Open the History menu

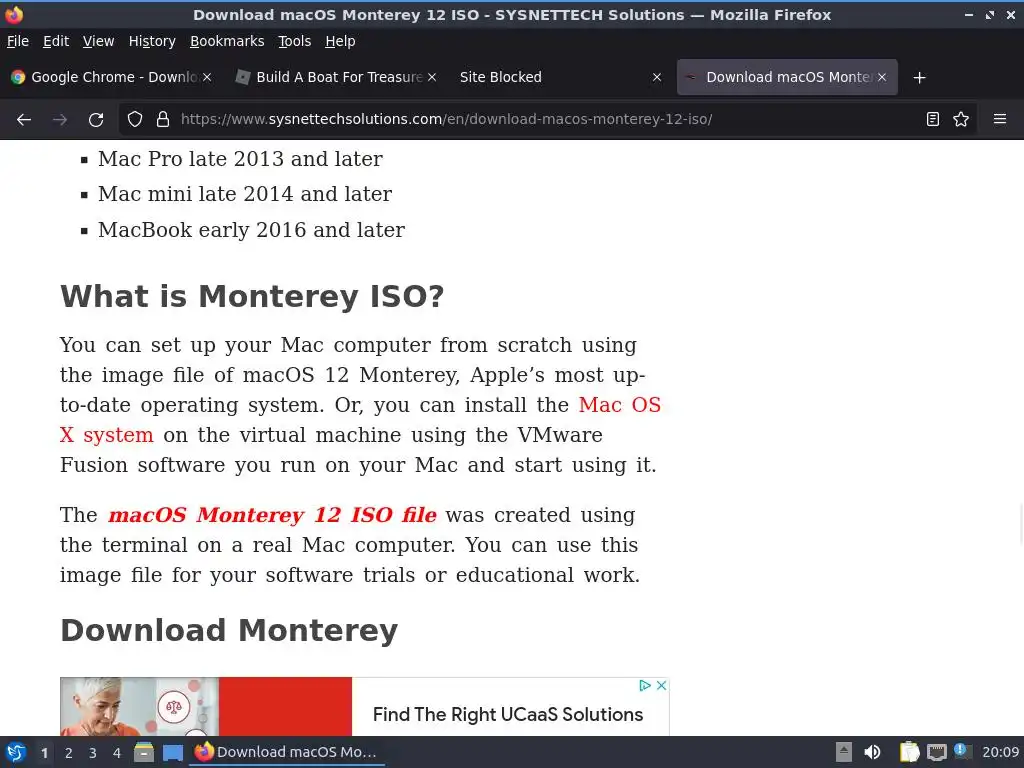coord(152,41)
